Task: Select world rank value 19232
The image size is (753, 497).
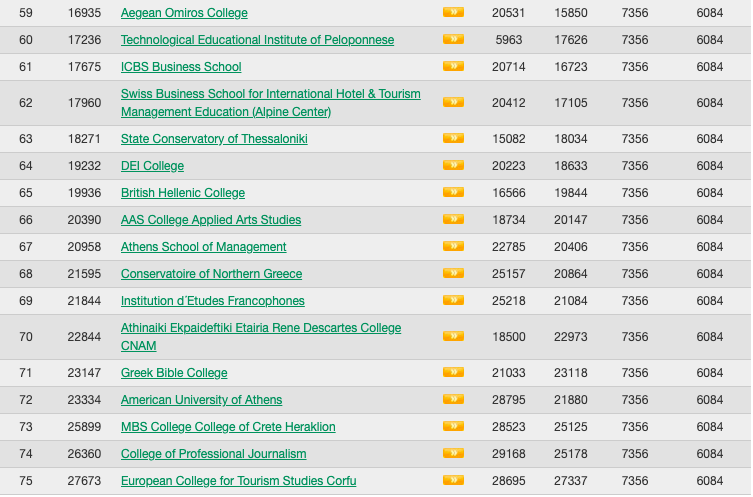Action: coord(85,166)
